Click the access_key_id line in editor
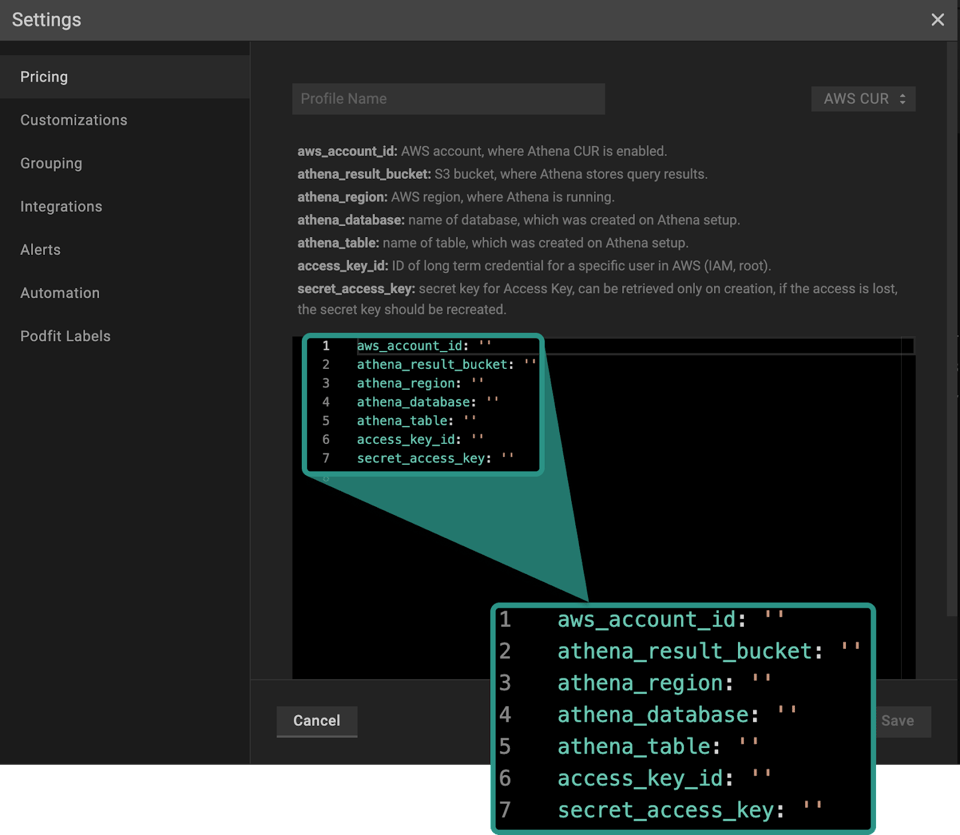Viewport: 960px width, 835px height. click(x=420, y=440)
